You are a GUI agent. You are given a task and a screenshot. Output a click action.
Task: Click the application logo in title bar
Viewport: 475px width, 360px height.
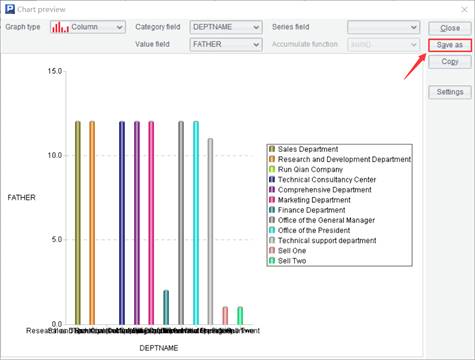pos(10,9)
